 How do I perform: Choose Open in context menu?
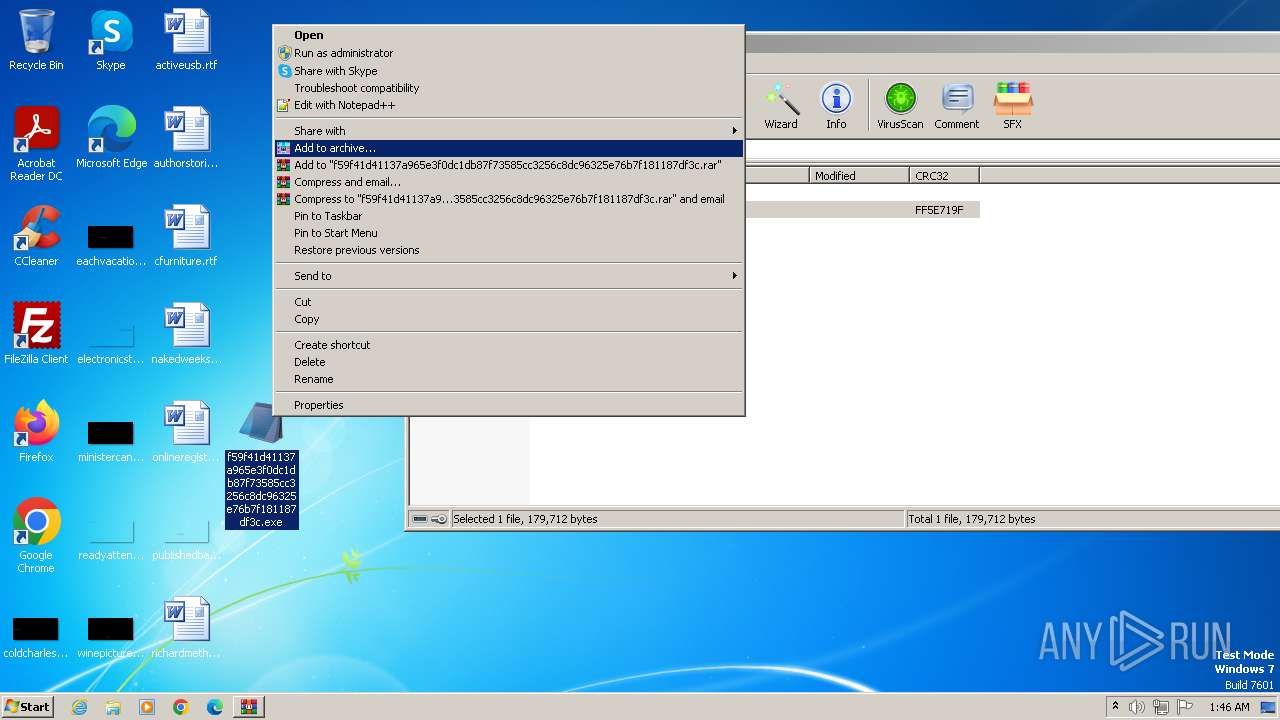click(509, 36)
